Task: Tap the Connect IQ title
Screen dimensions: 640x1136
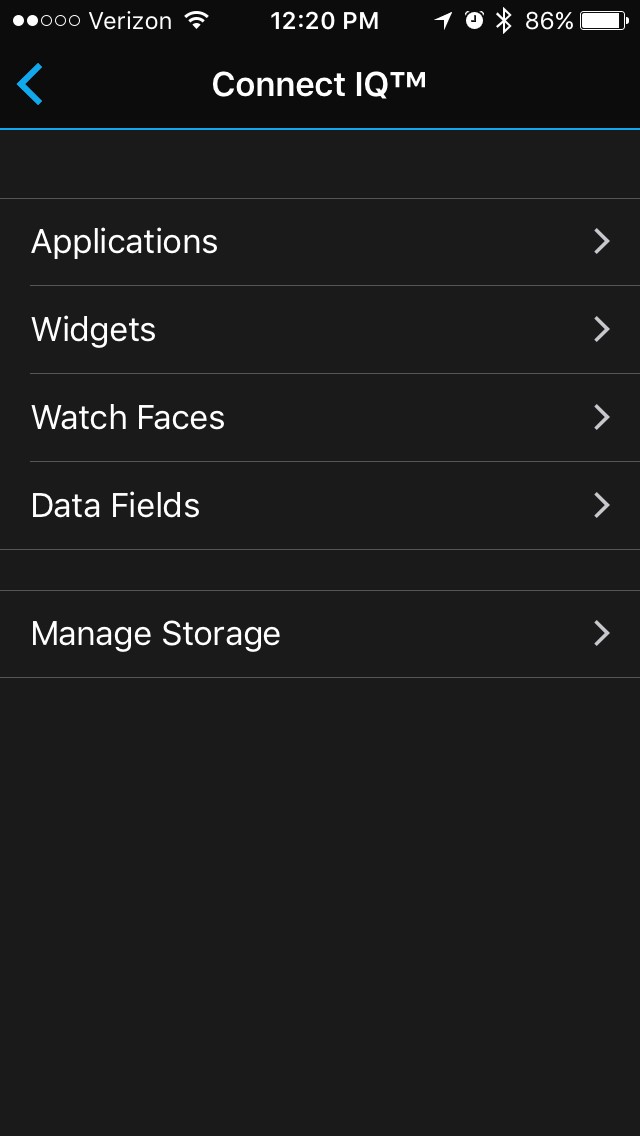Action: pos(319,84)
